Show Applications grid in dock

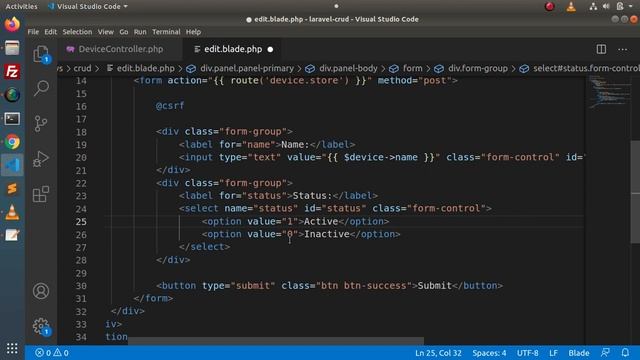[x=12, y=348]
